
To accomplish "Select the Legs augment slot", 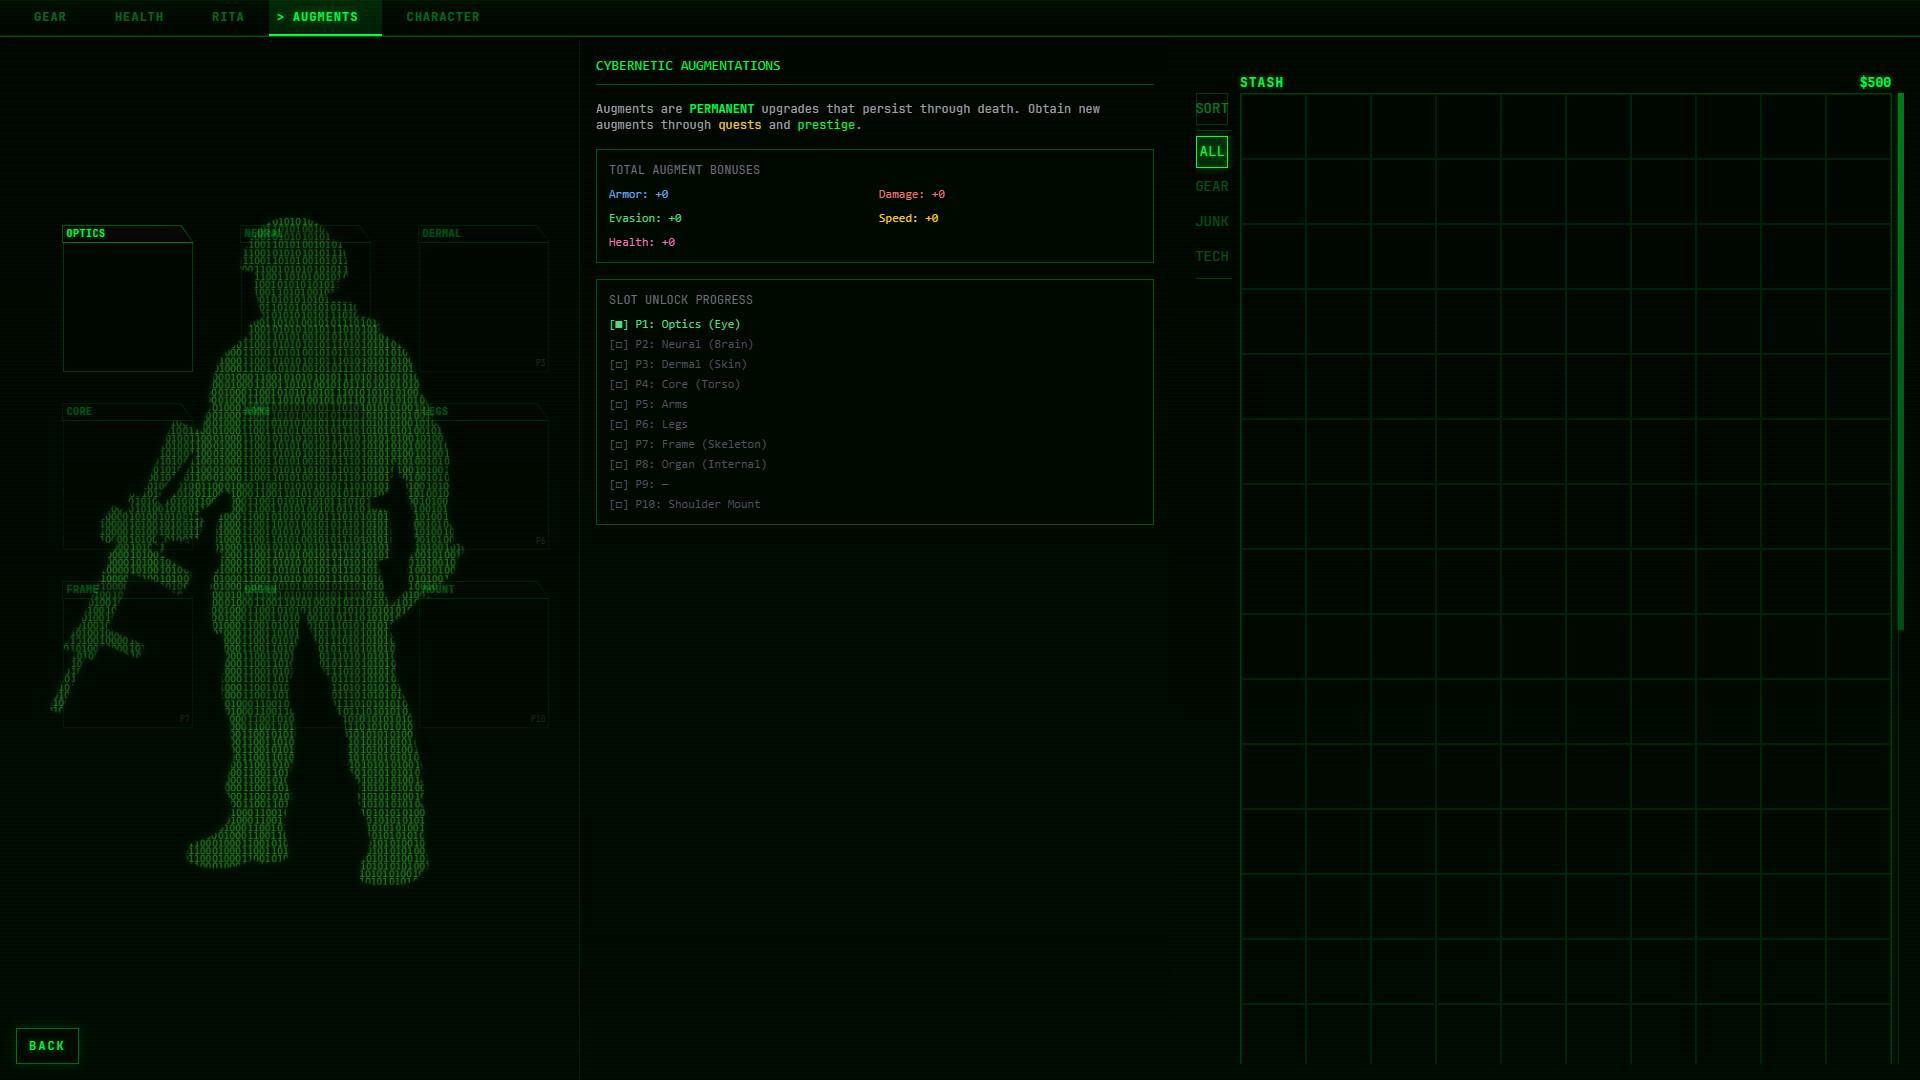I will [483, 480].
